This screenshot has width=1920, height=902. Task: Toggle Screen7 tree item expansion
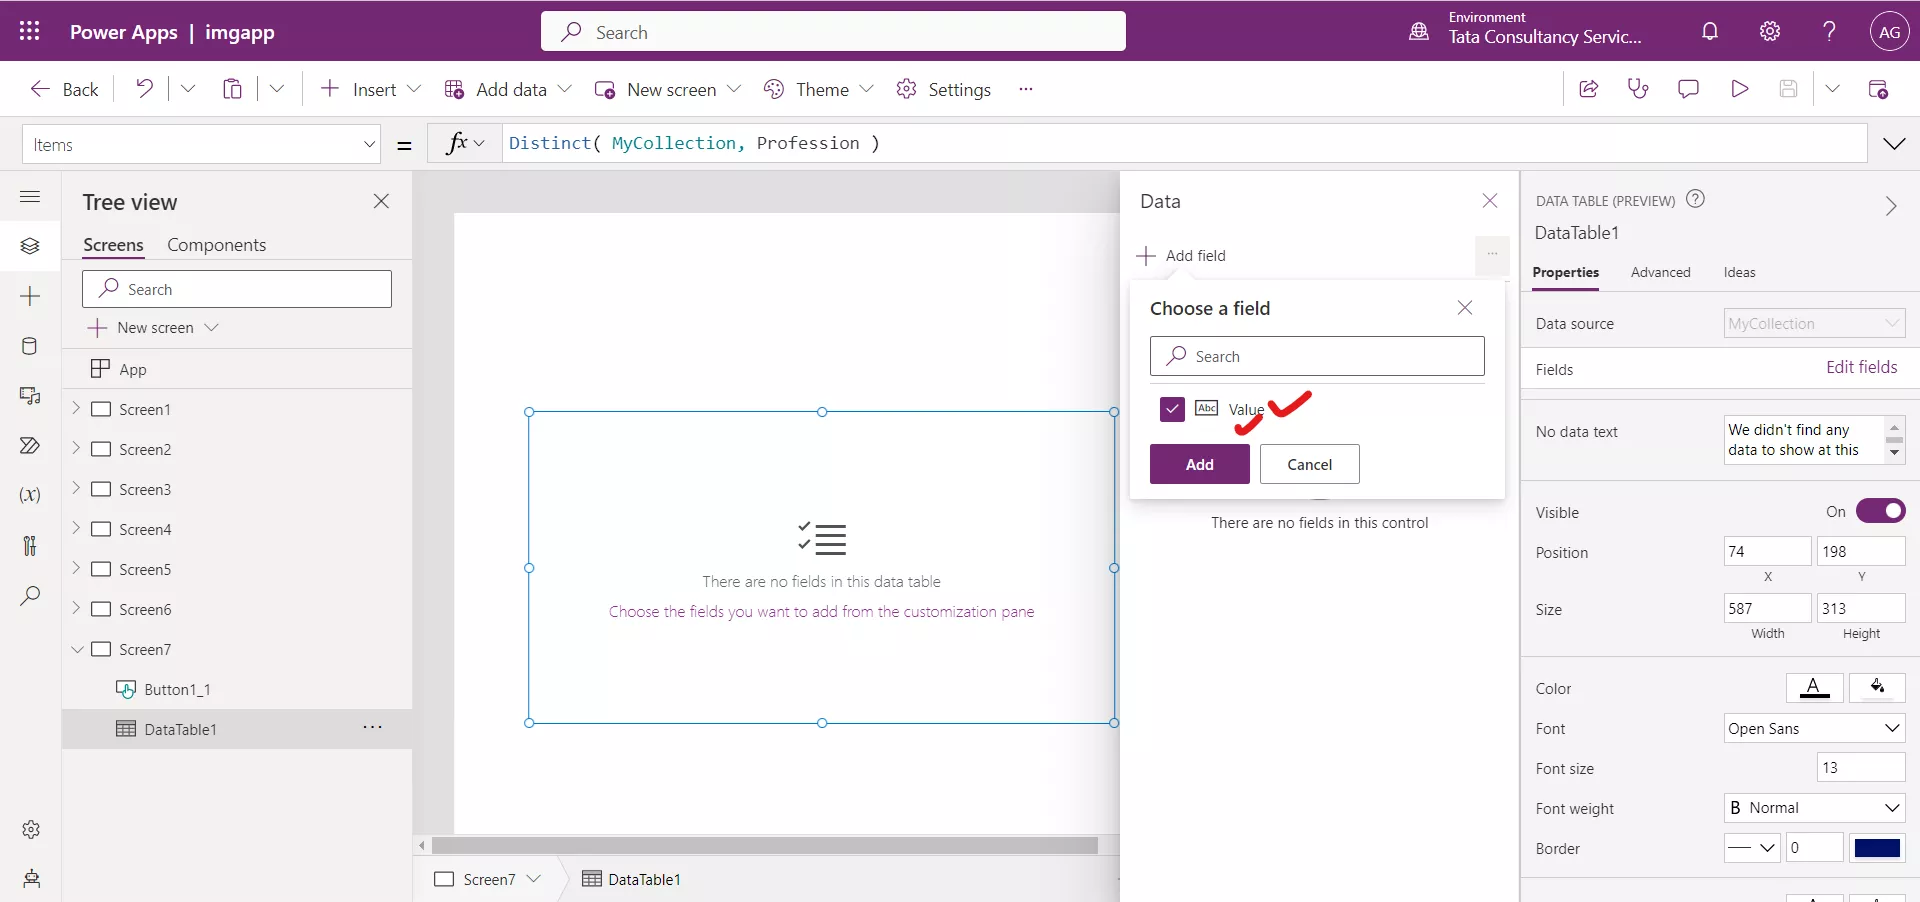click(x=78, y=649)
